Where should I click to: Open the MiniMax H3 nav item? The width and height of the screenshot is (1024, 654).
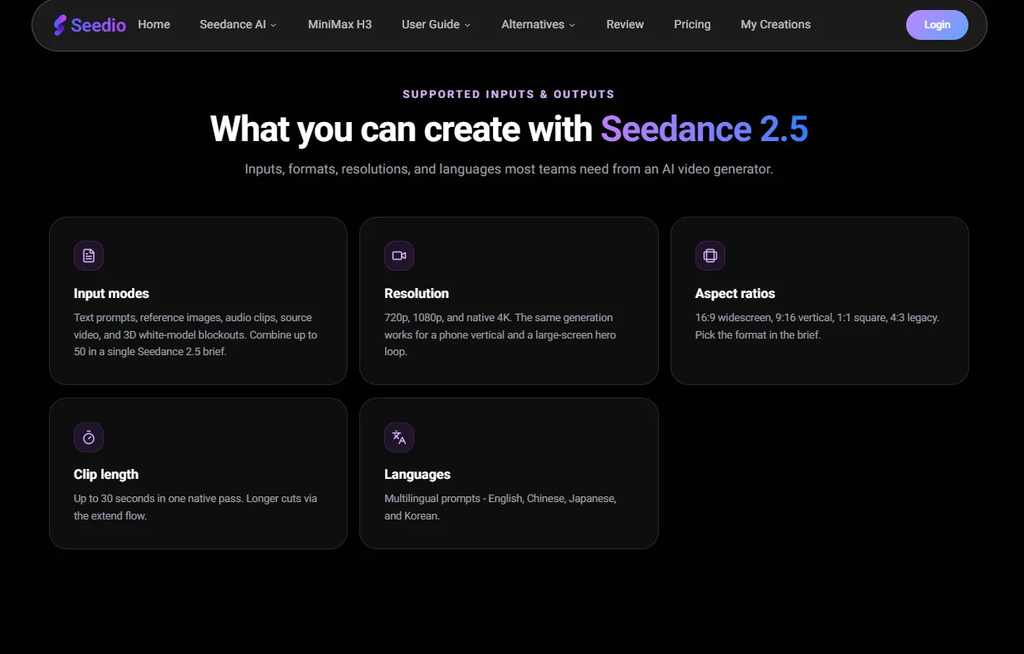340,25
